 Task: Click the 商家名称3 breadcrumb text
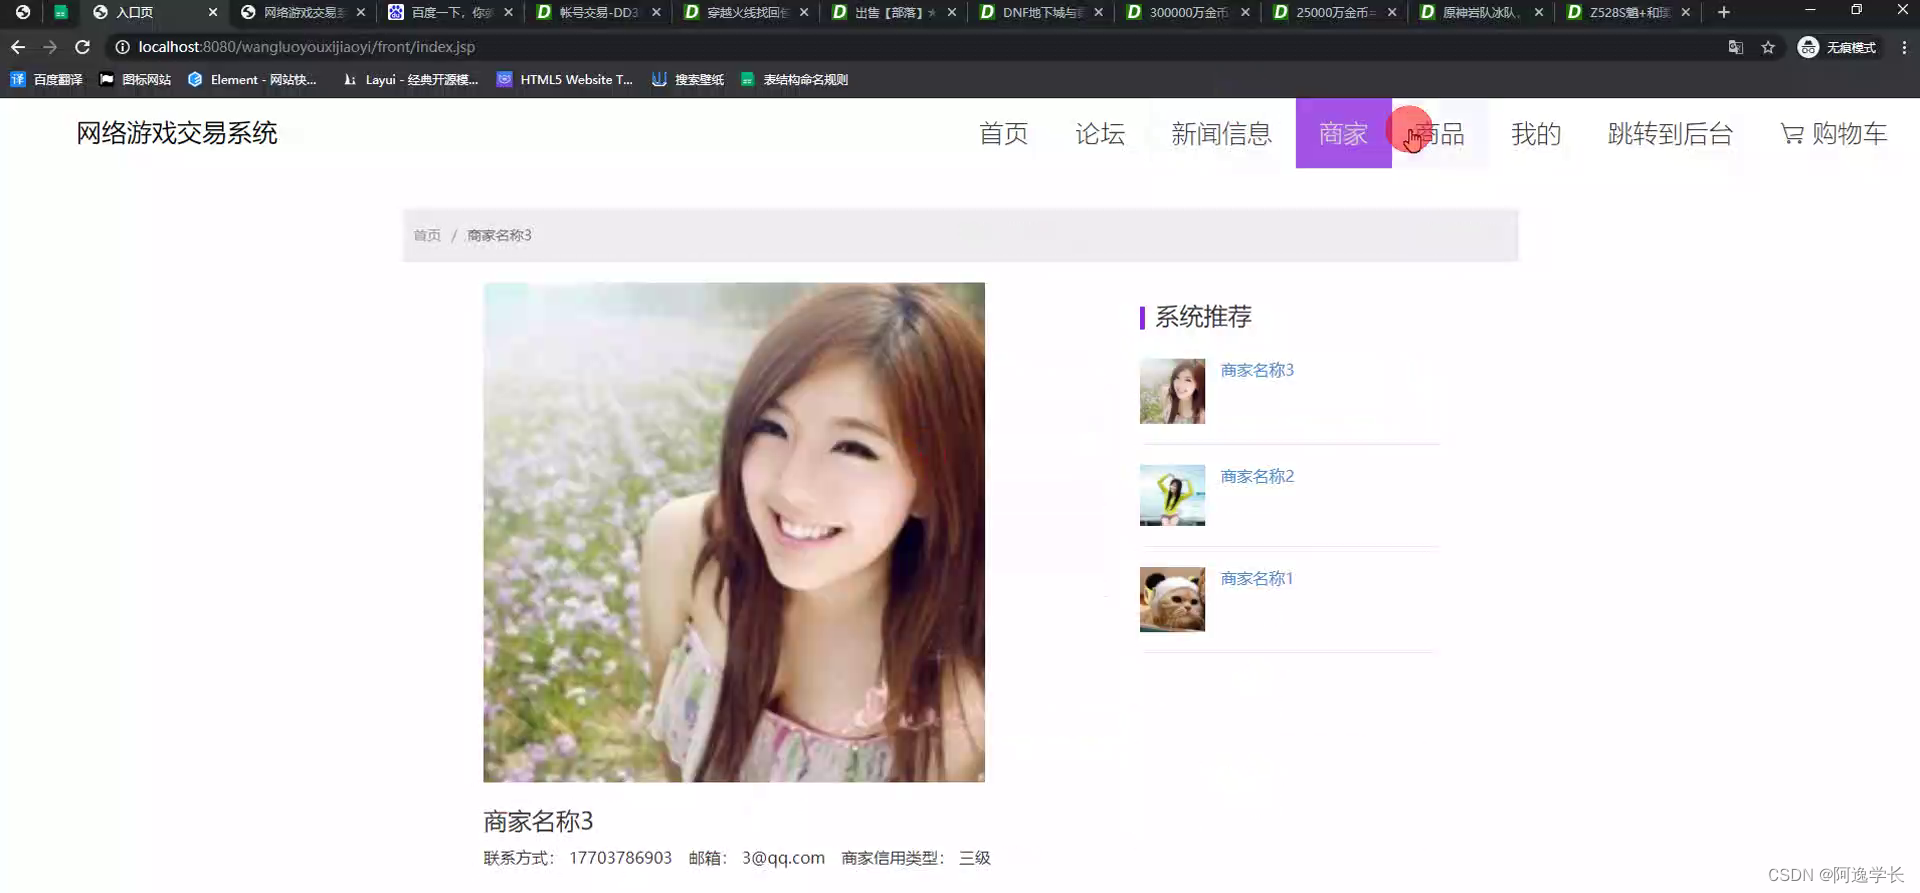(499, 235)
